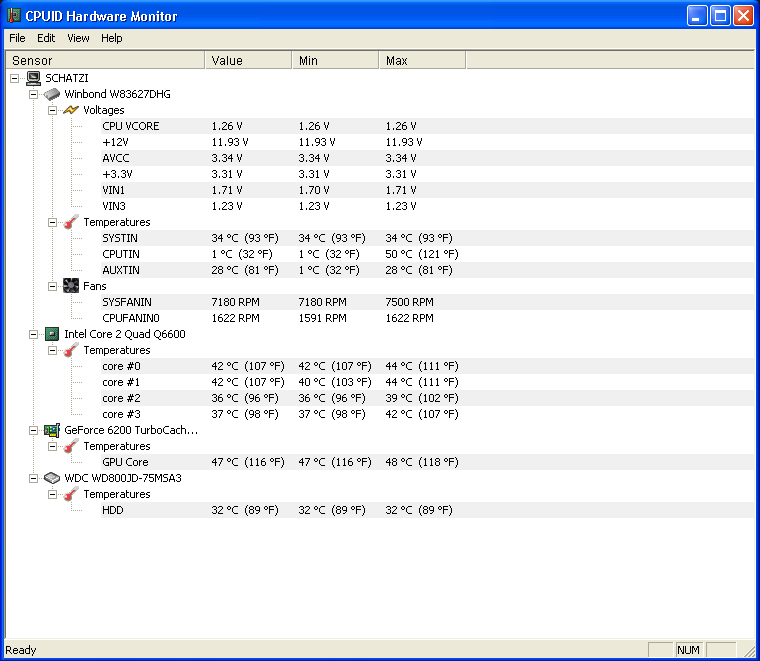Click the Intel Core 2 Quad CPU icon
The width and height of the screenshot is (760, 661).
(x=52, y=334)
